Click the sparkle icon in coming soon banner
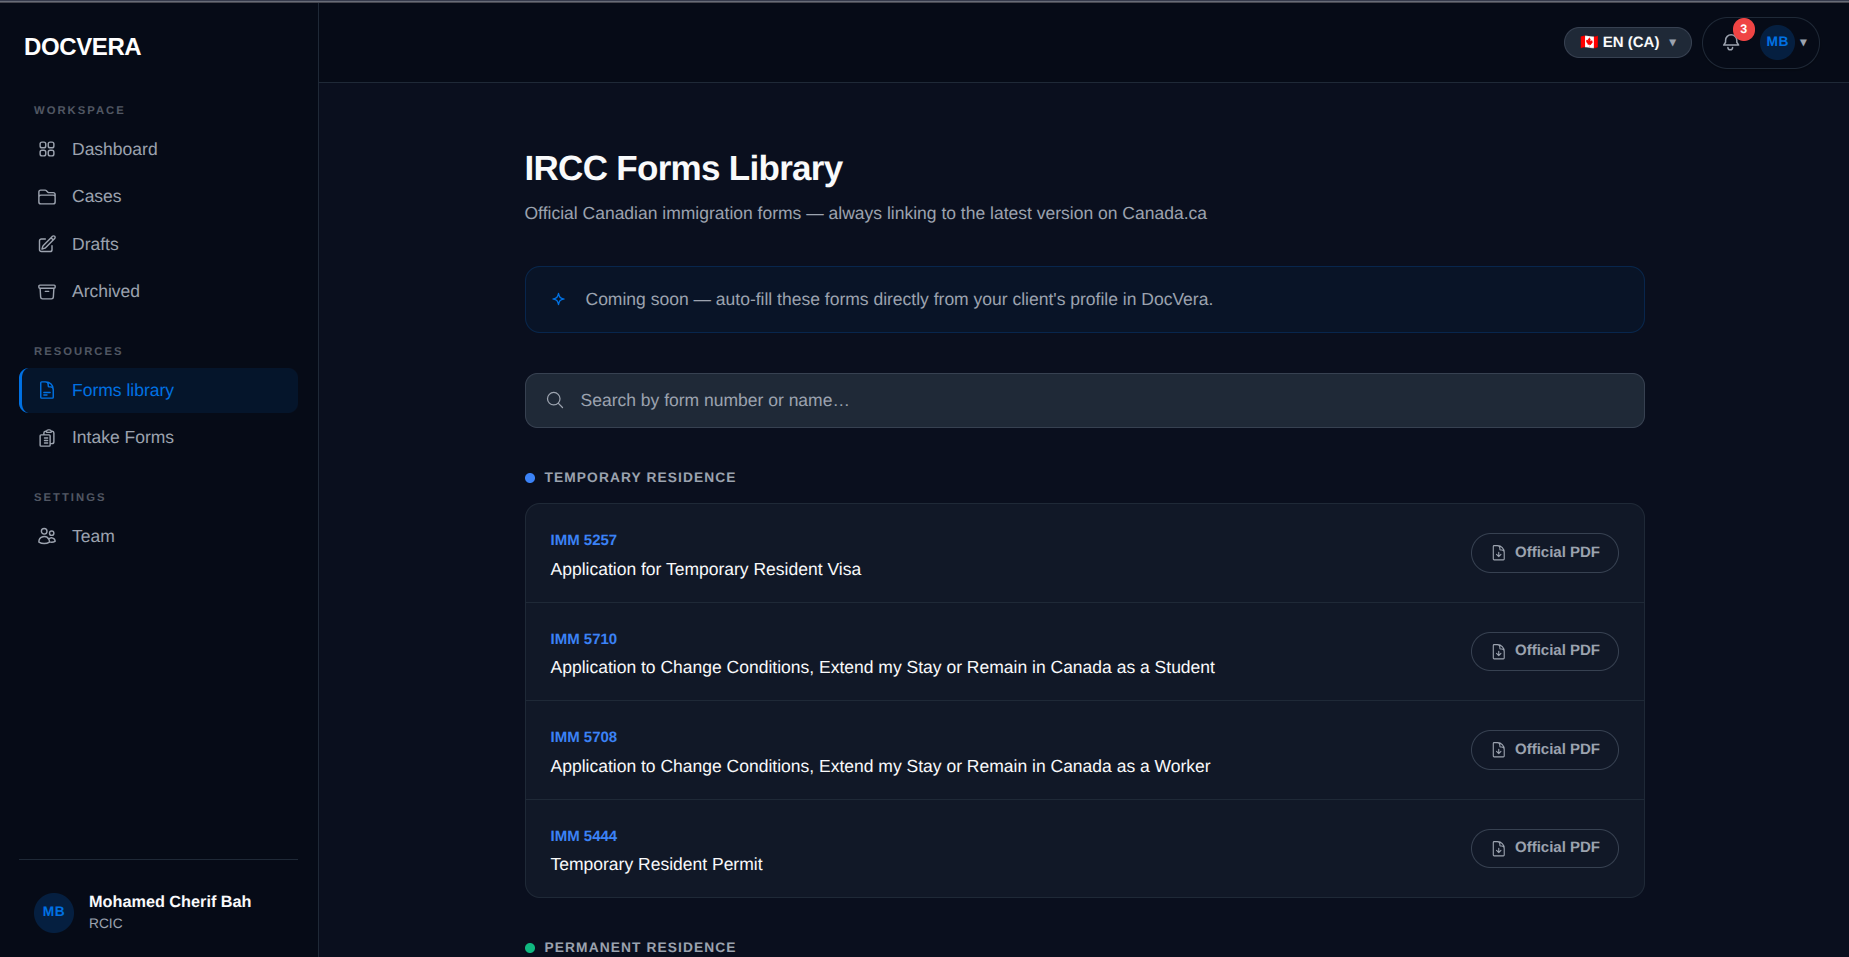Screen dimensions: 1849x957 pyautogui.click(x=559, y=299)
